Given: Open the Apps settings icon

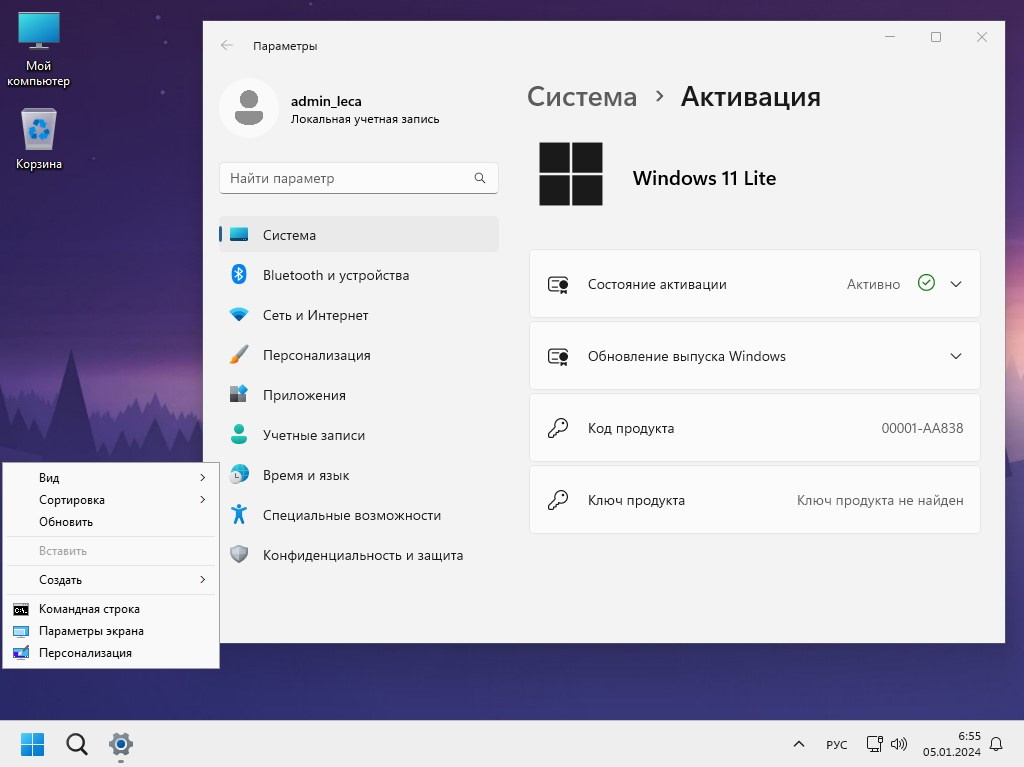Looking at the screenshot, I should 239,395.
